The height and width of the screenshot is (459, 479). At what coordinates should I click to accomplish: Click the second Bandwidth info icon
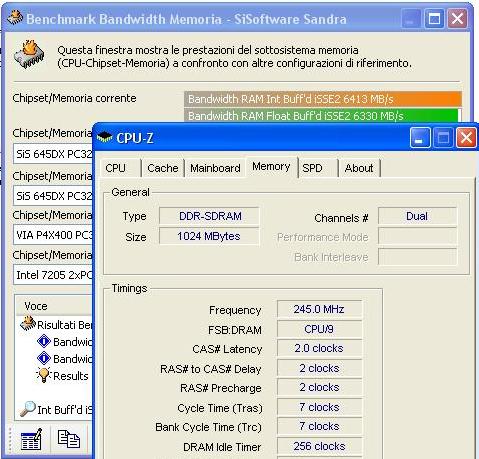[44, 359]
